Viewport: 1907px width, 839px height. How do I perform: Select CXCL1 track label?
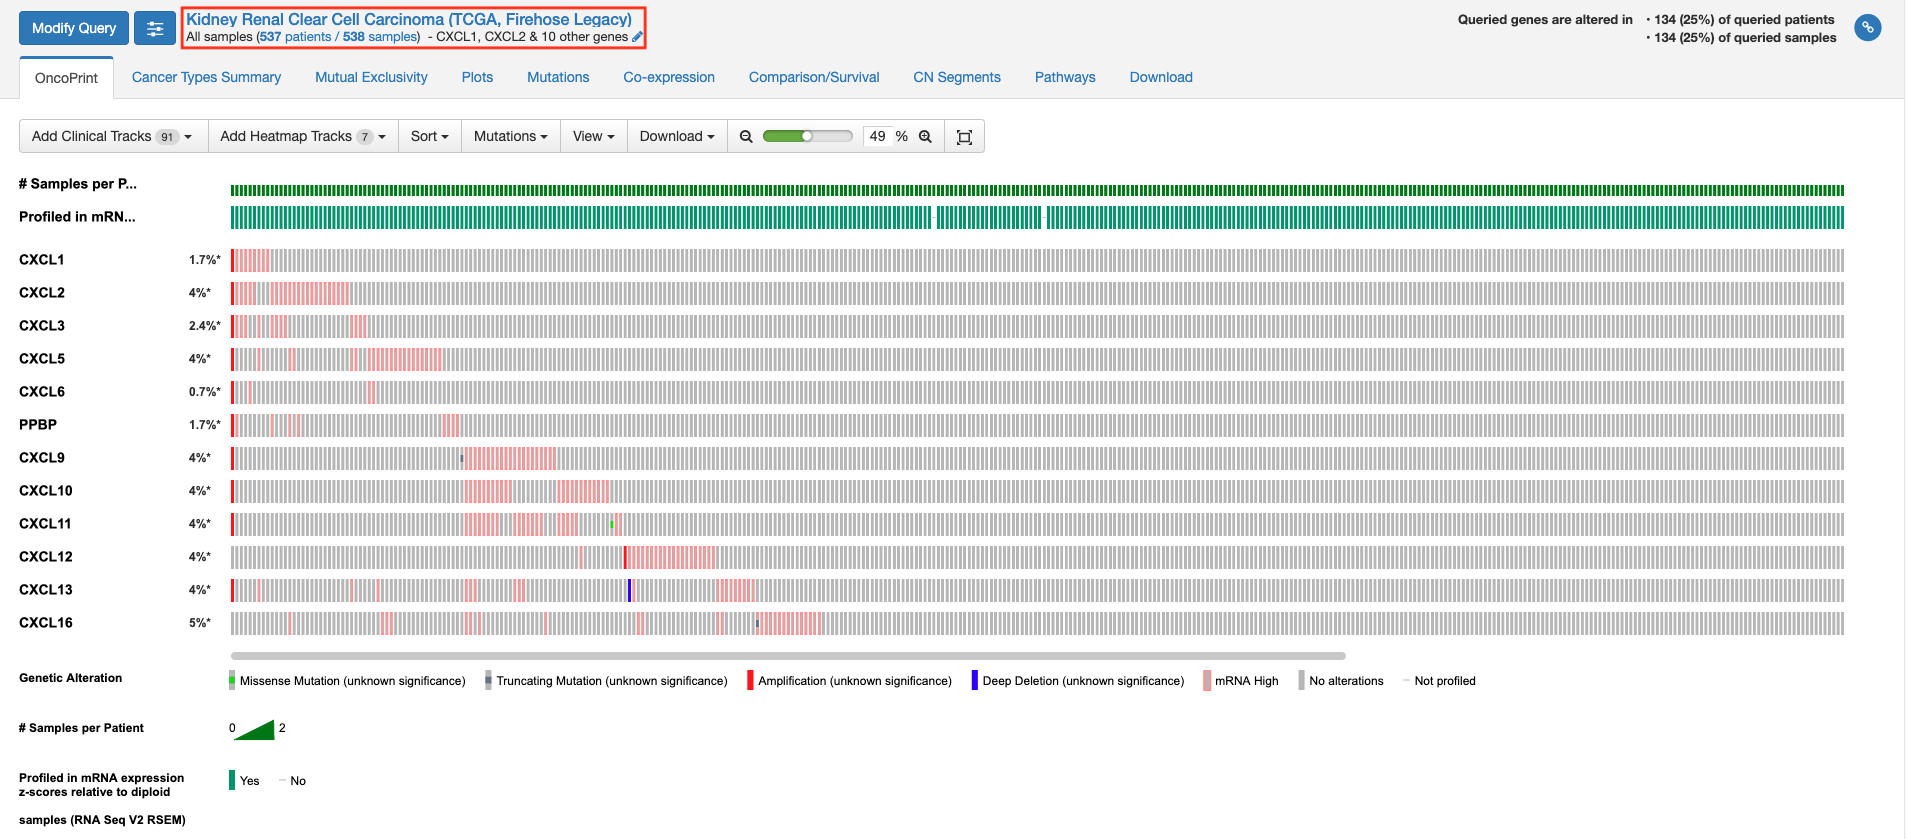42,260
